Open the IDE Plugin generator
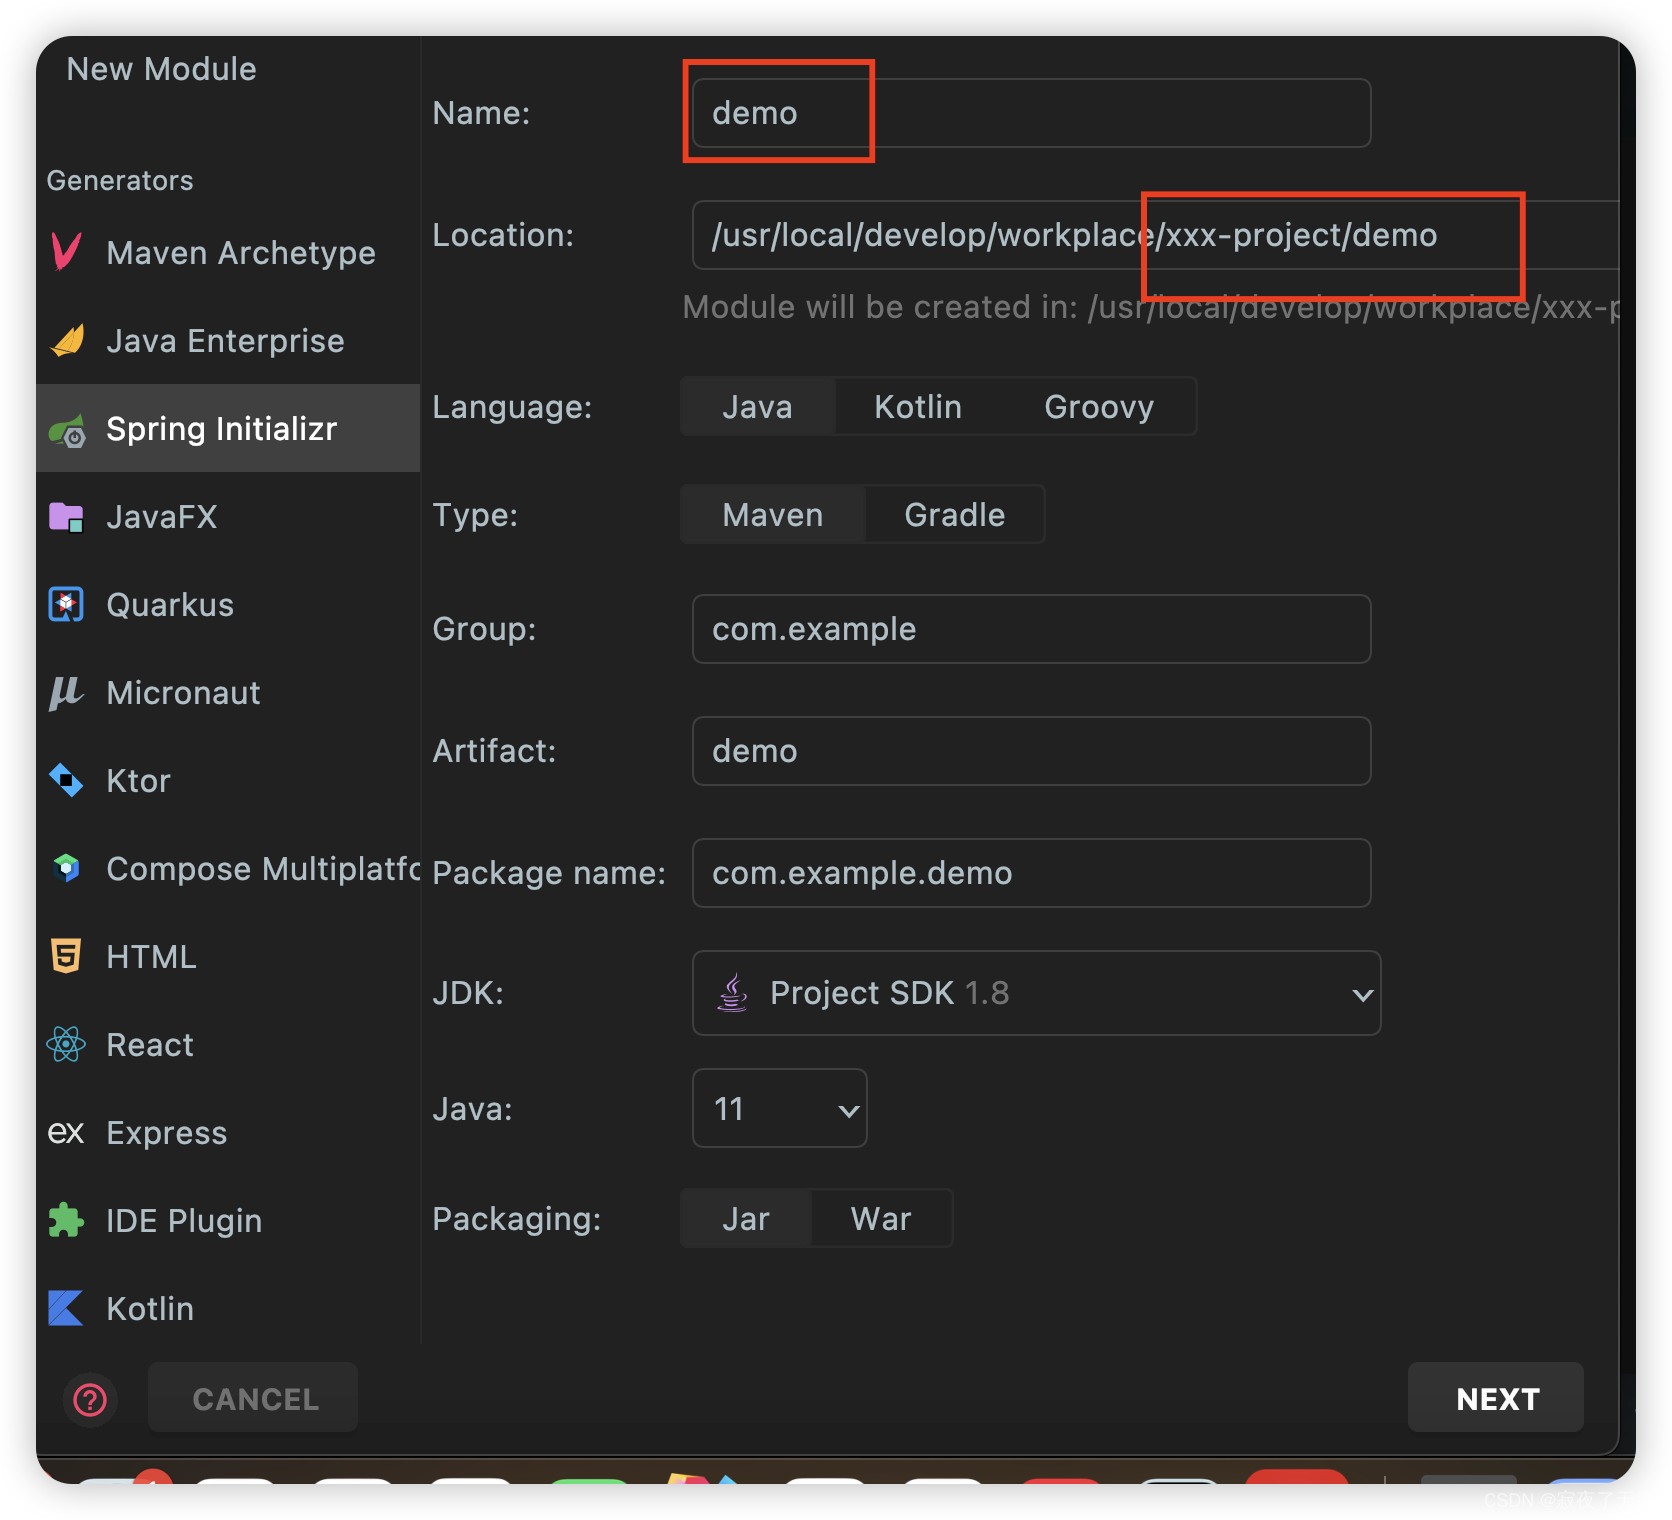1672x1520 pixels. (x=183, y=1220)
